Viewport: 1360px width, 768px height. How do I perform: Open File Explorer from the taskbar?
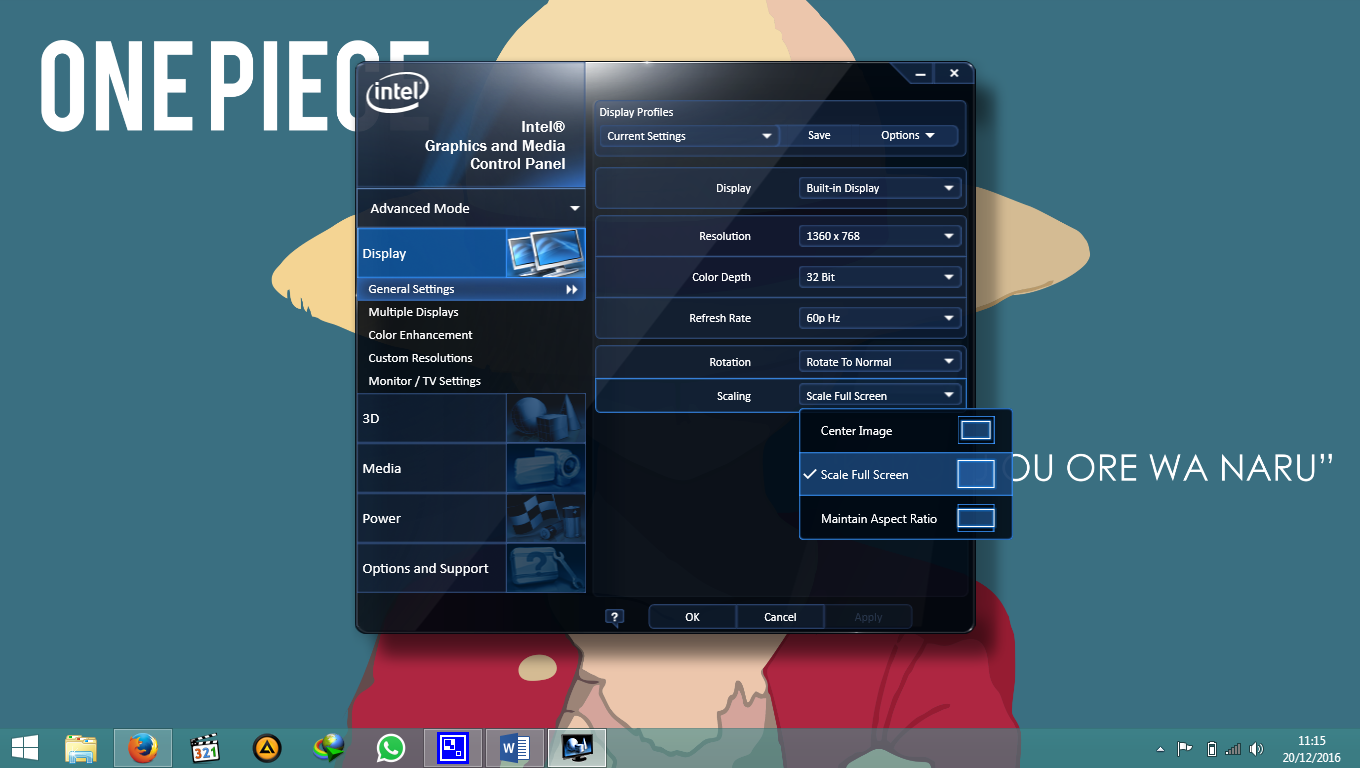point(81,748)
